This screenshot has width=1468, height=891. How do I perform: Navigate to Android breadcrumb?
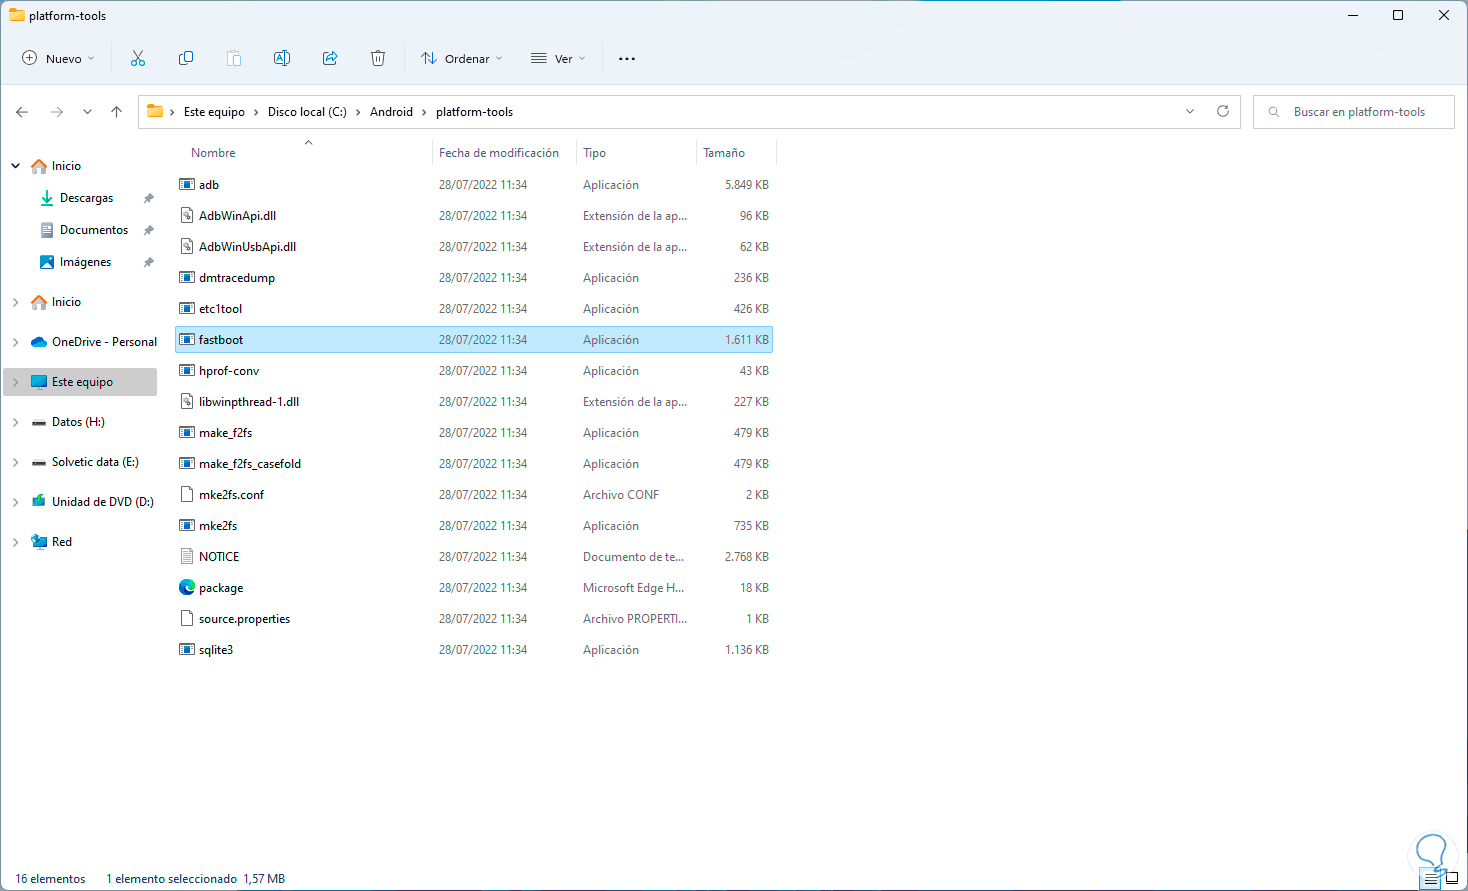(391, 112)
